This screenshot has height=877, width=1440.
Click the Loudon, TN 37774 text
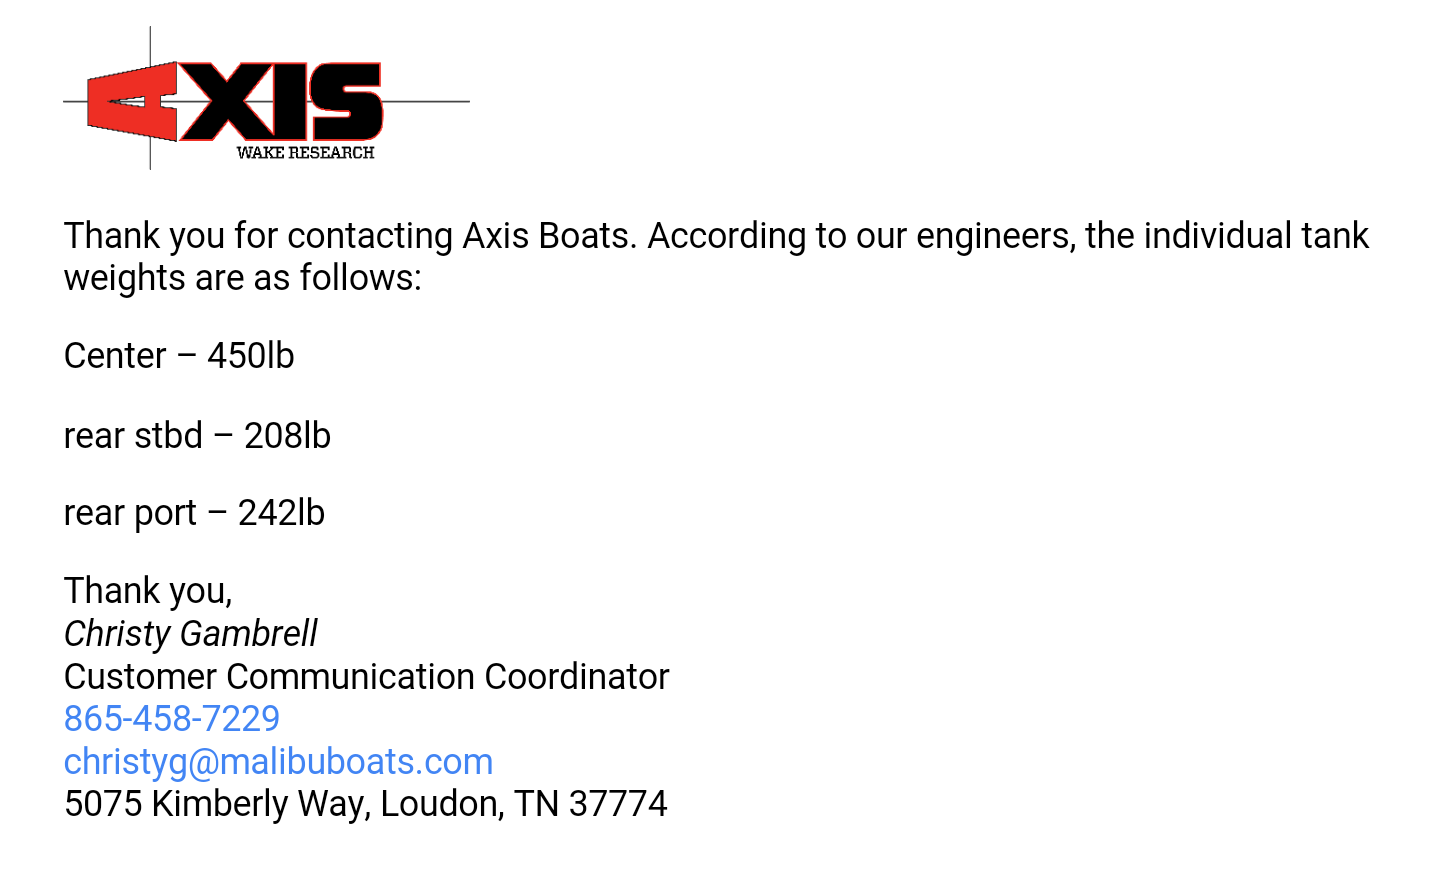click(523, 804)
